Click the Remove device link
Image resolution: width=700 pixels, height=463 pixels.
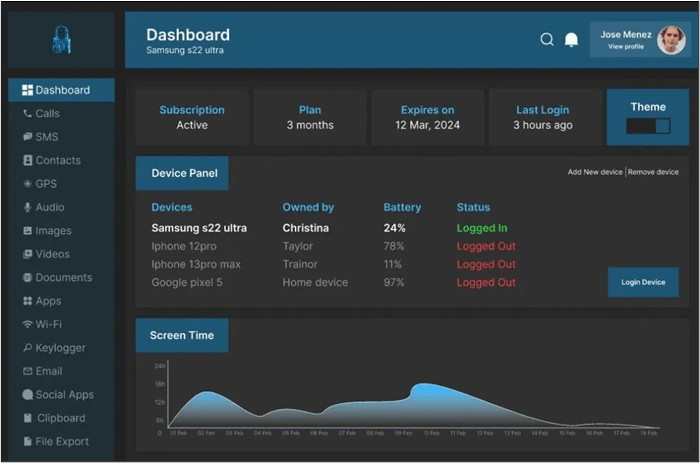(x=653, y=172)
